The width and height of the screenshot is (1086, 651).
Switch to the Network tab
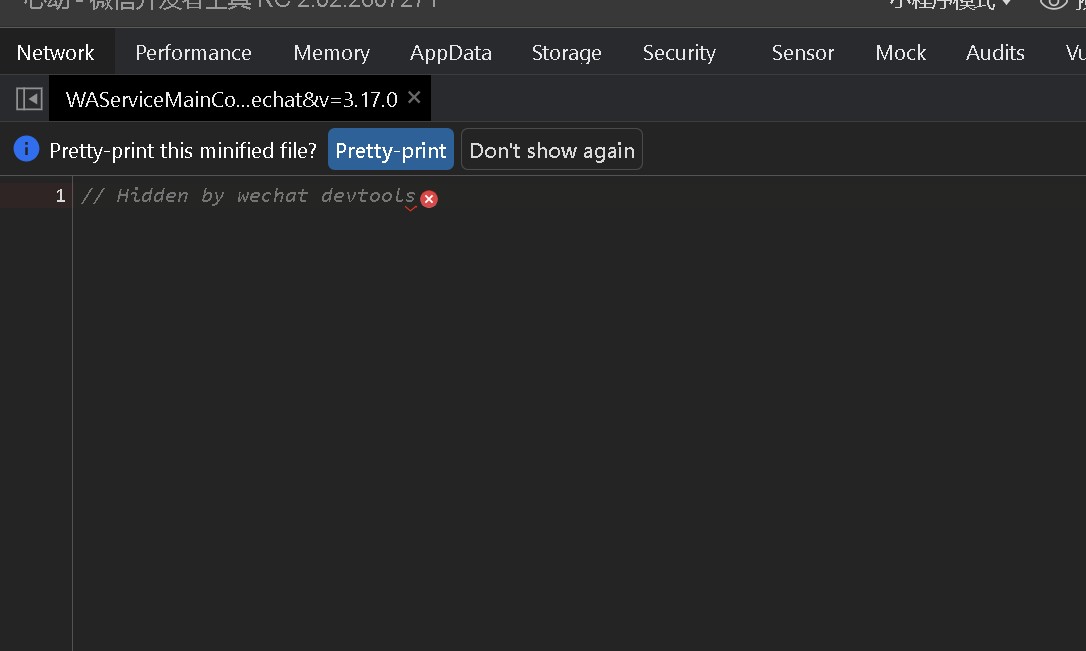click(x=55, y=53)
